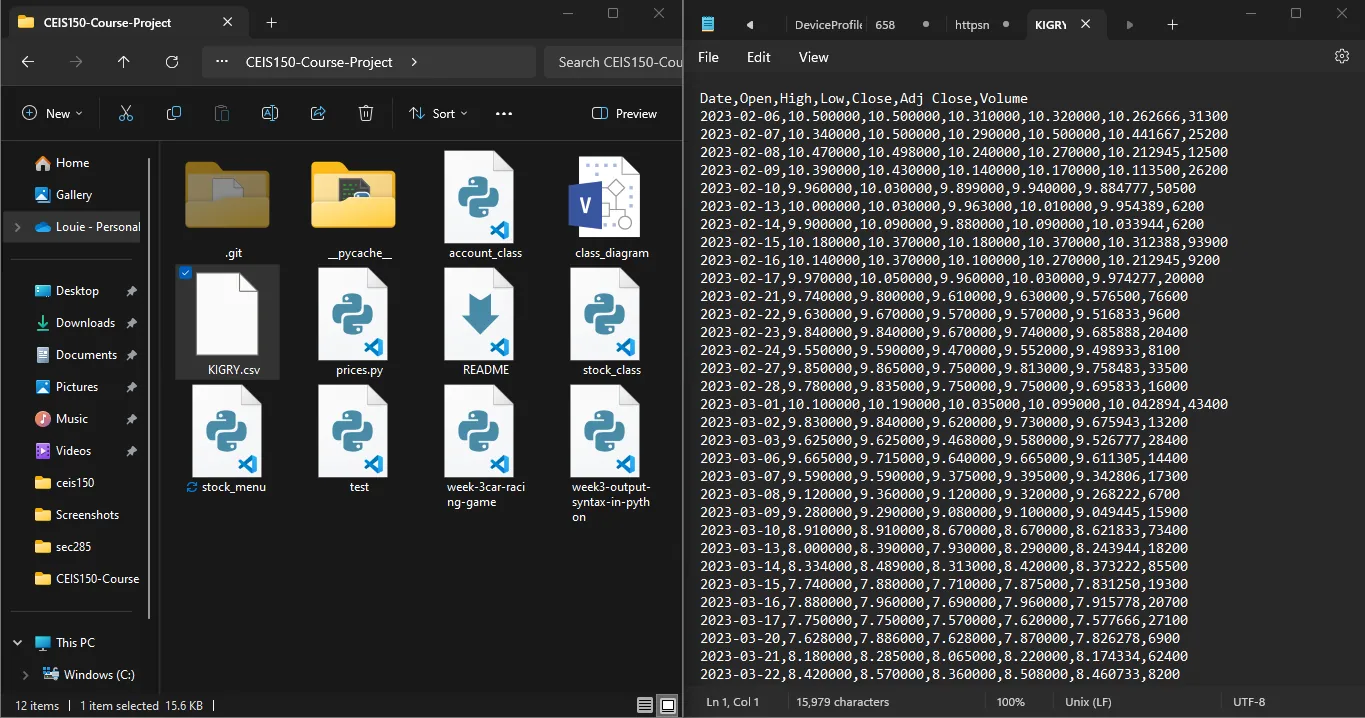Select week3-output-syntax-in-python file
Image resolution: width=1365 pixels, height=718 pixels.
(605, 455)
